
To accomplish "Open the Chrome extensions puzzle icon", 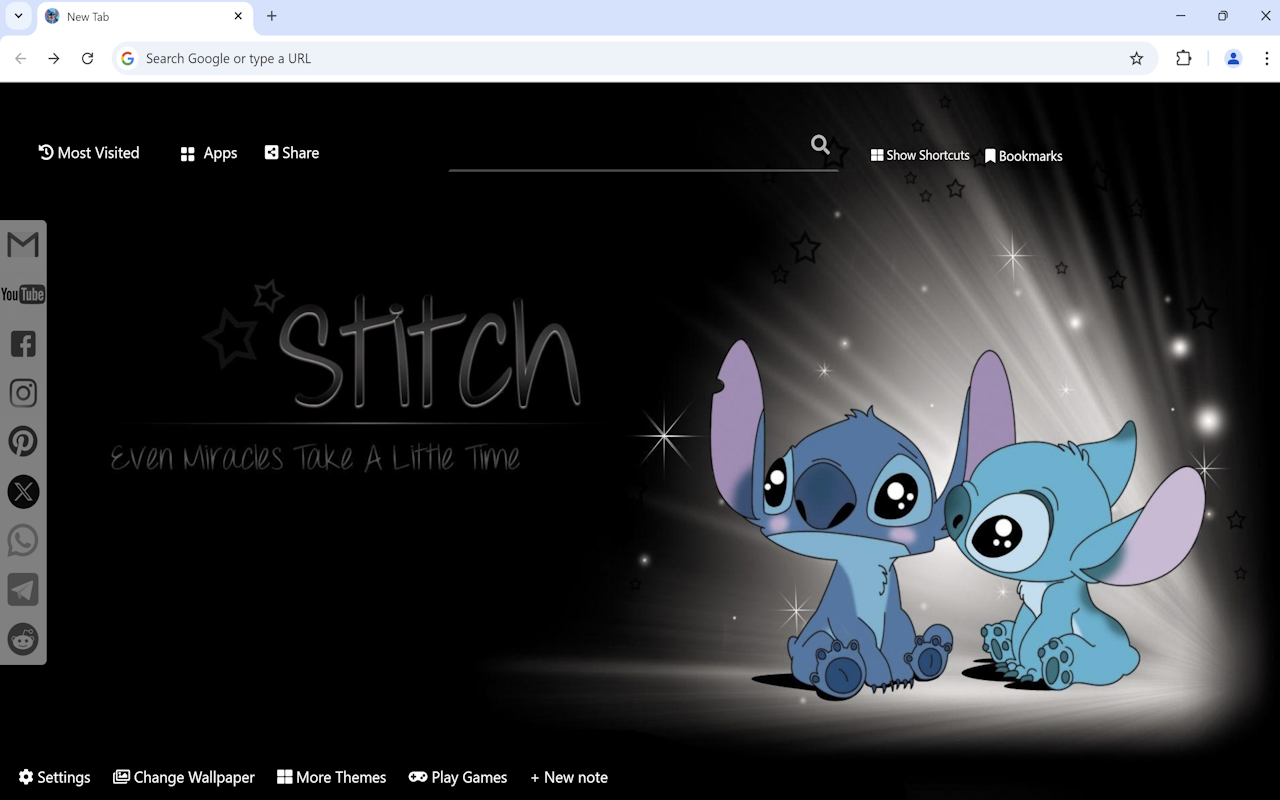I will coord(1183,58).
